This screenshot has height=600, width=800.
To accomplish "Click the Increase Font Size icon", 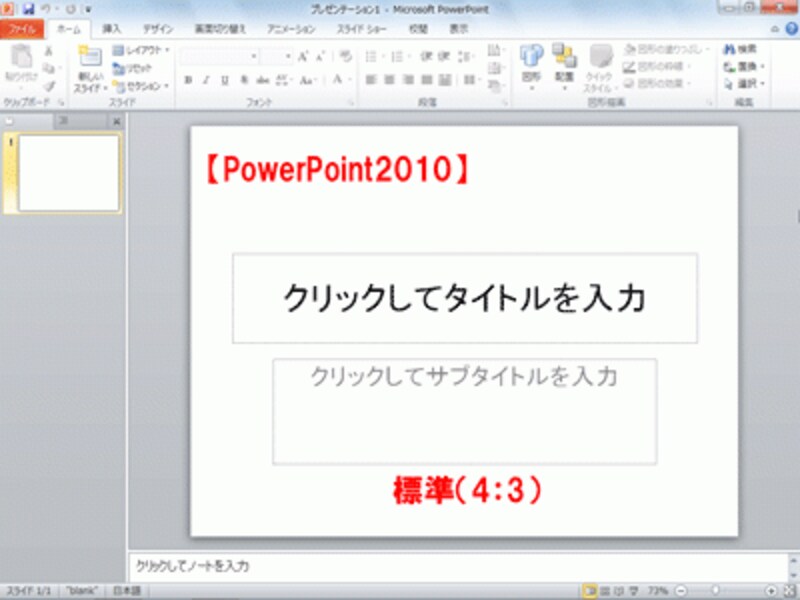I will click(303, 56).
